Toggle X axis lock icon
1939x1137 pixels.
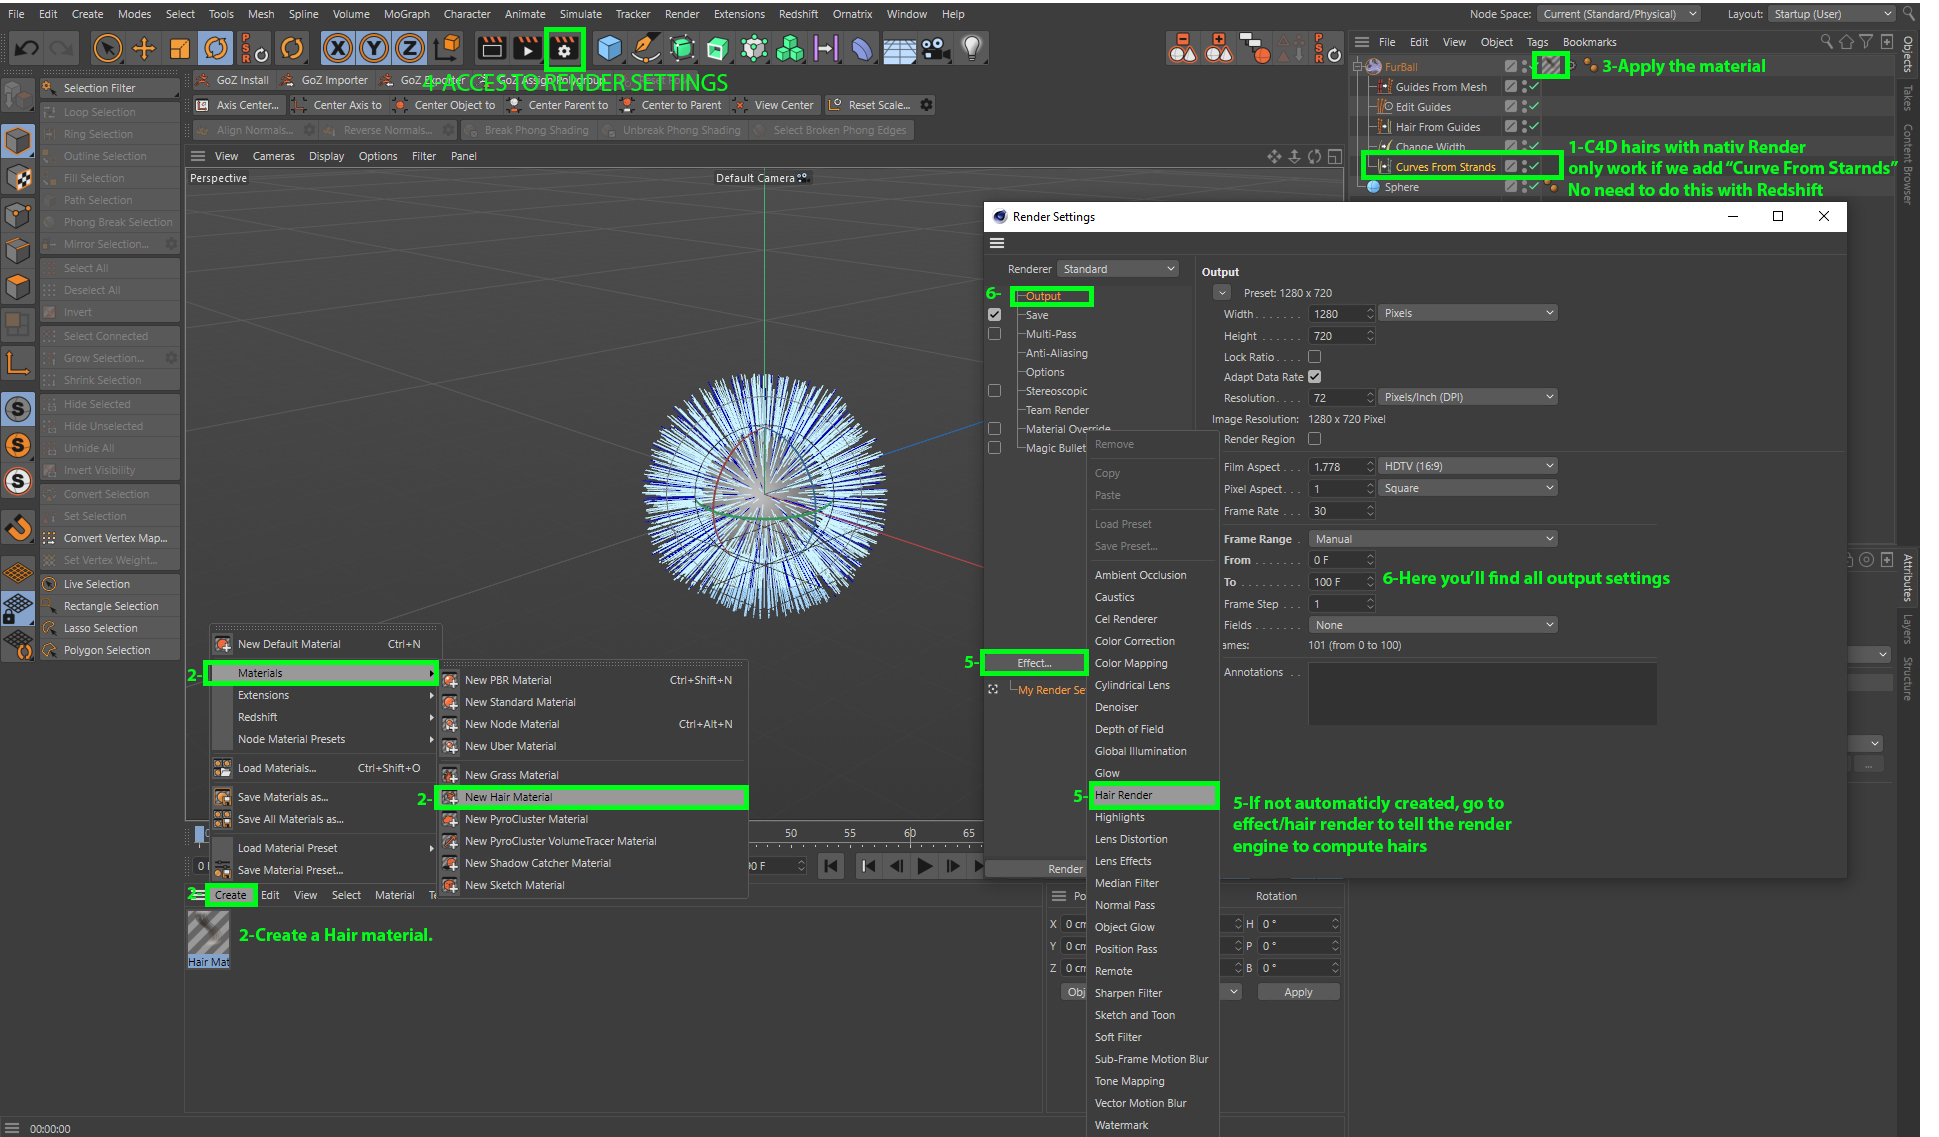pyautogui.click(x=338, y=48)
